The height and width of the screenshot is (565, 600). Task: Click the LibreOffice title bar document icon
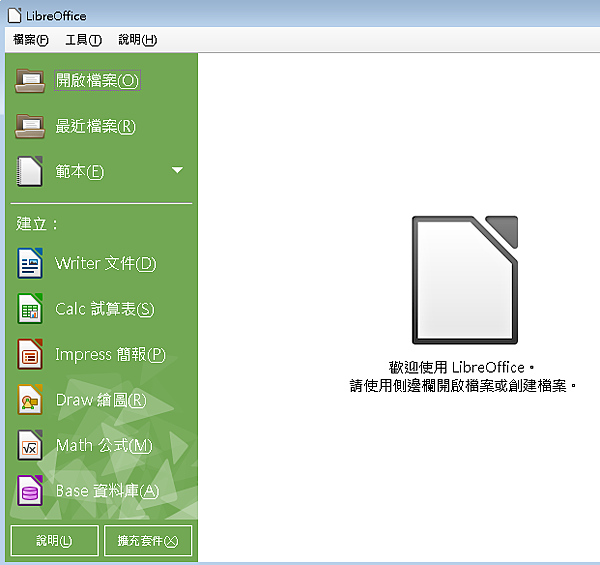(x=15, y=15)
